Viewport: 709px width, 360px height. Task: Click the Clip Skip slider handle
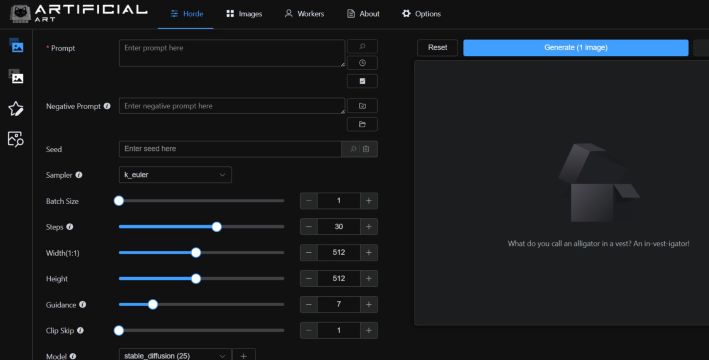[119, 330]
